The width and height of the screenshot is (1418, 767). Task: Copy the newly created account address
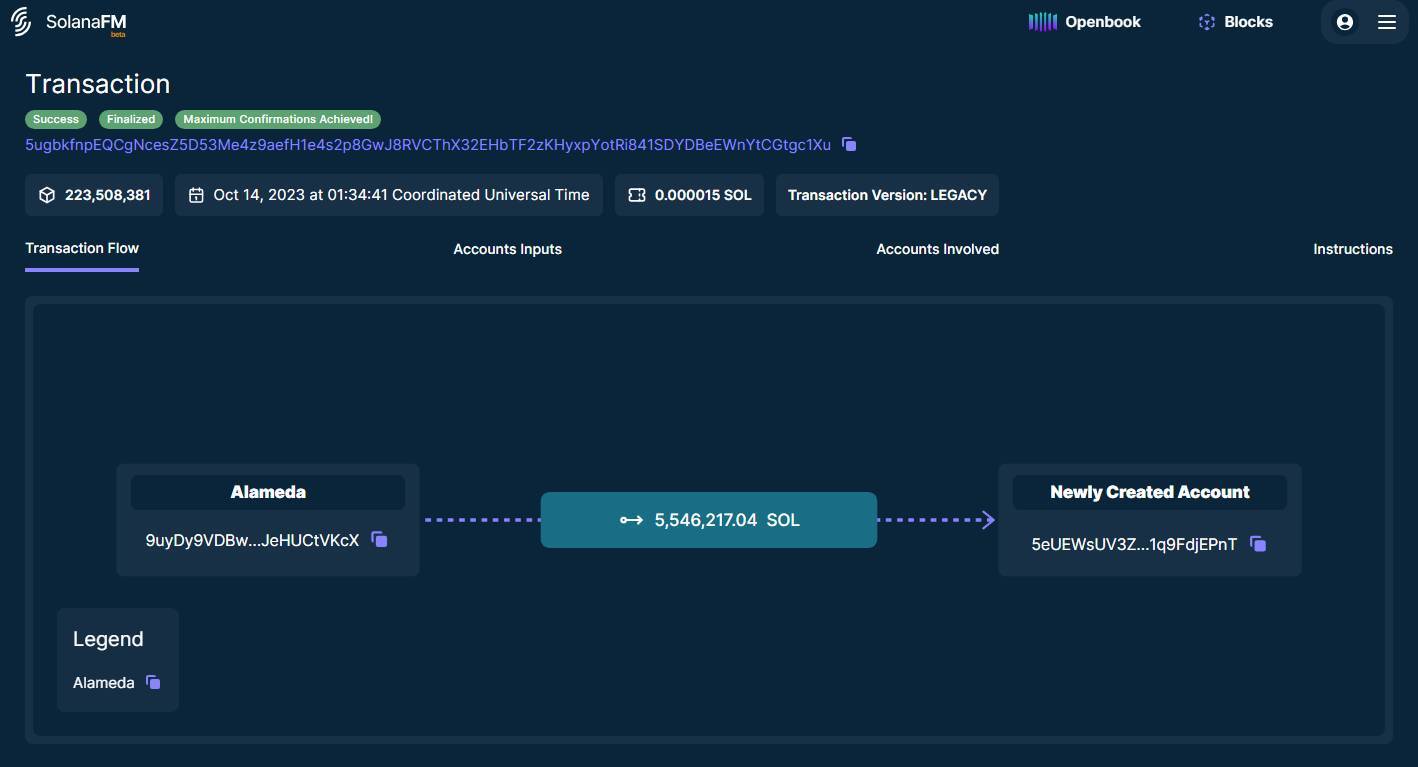tap(1258, 544)
